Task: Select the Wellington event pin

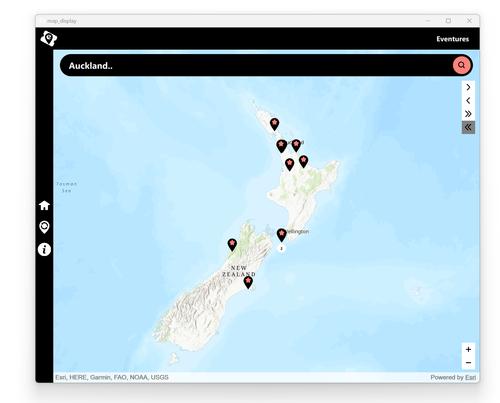Action: pos(282,235)
